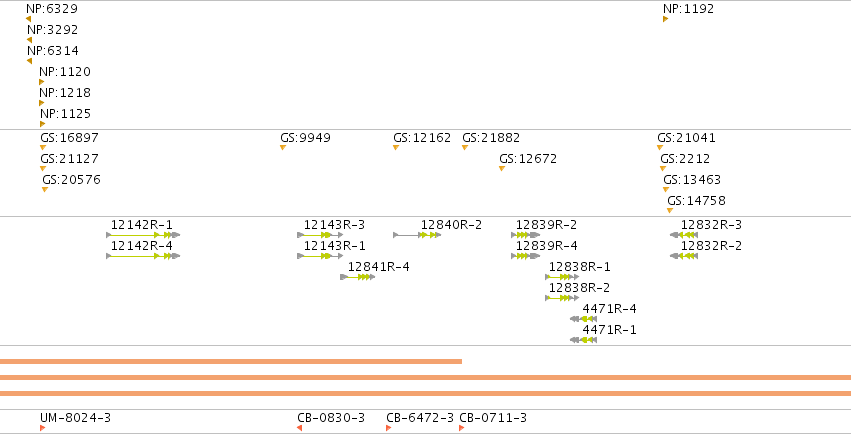Click the gene glyph under 12838R-2

[562, 298]
